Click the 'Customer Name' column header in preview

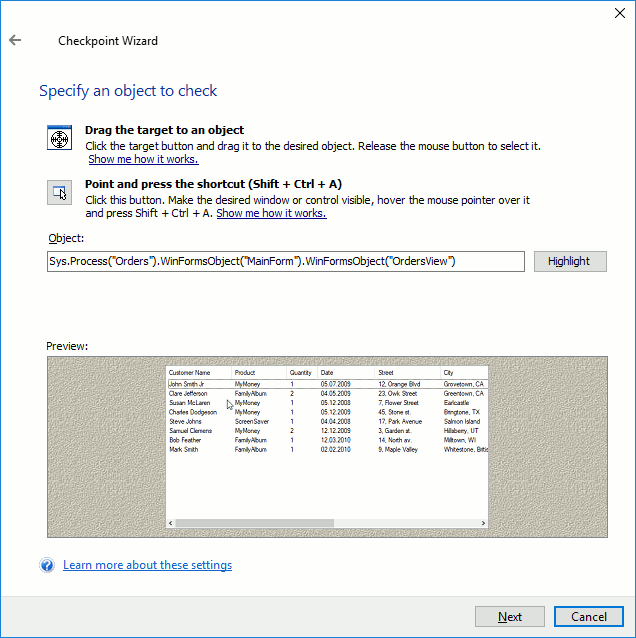click(199, 373)
